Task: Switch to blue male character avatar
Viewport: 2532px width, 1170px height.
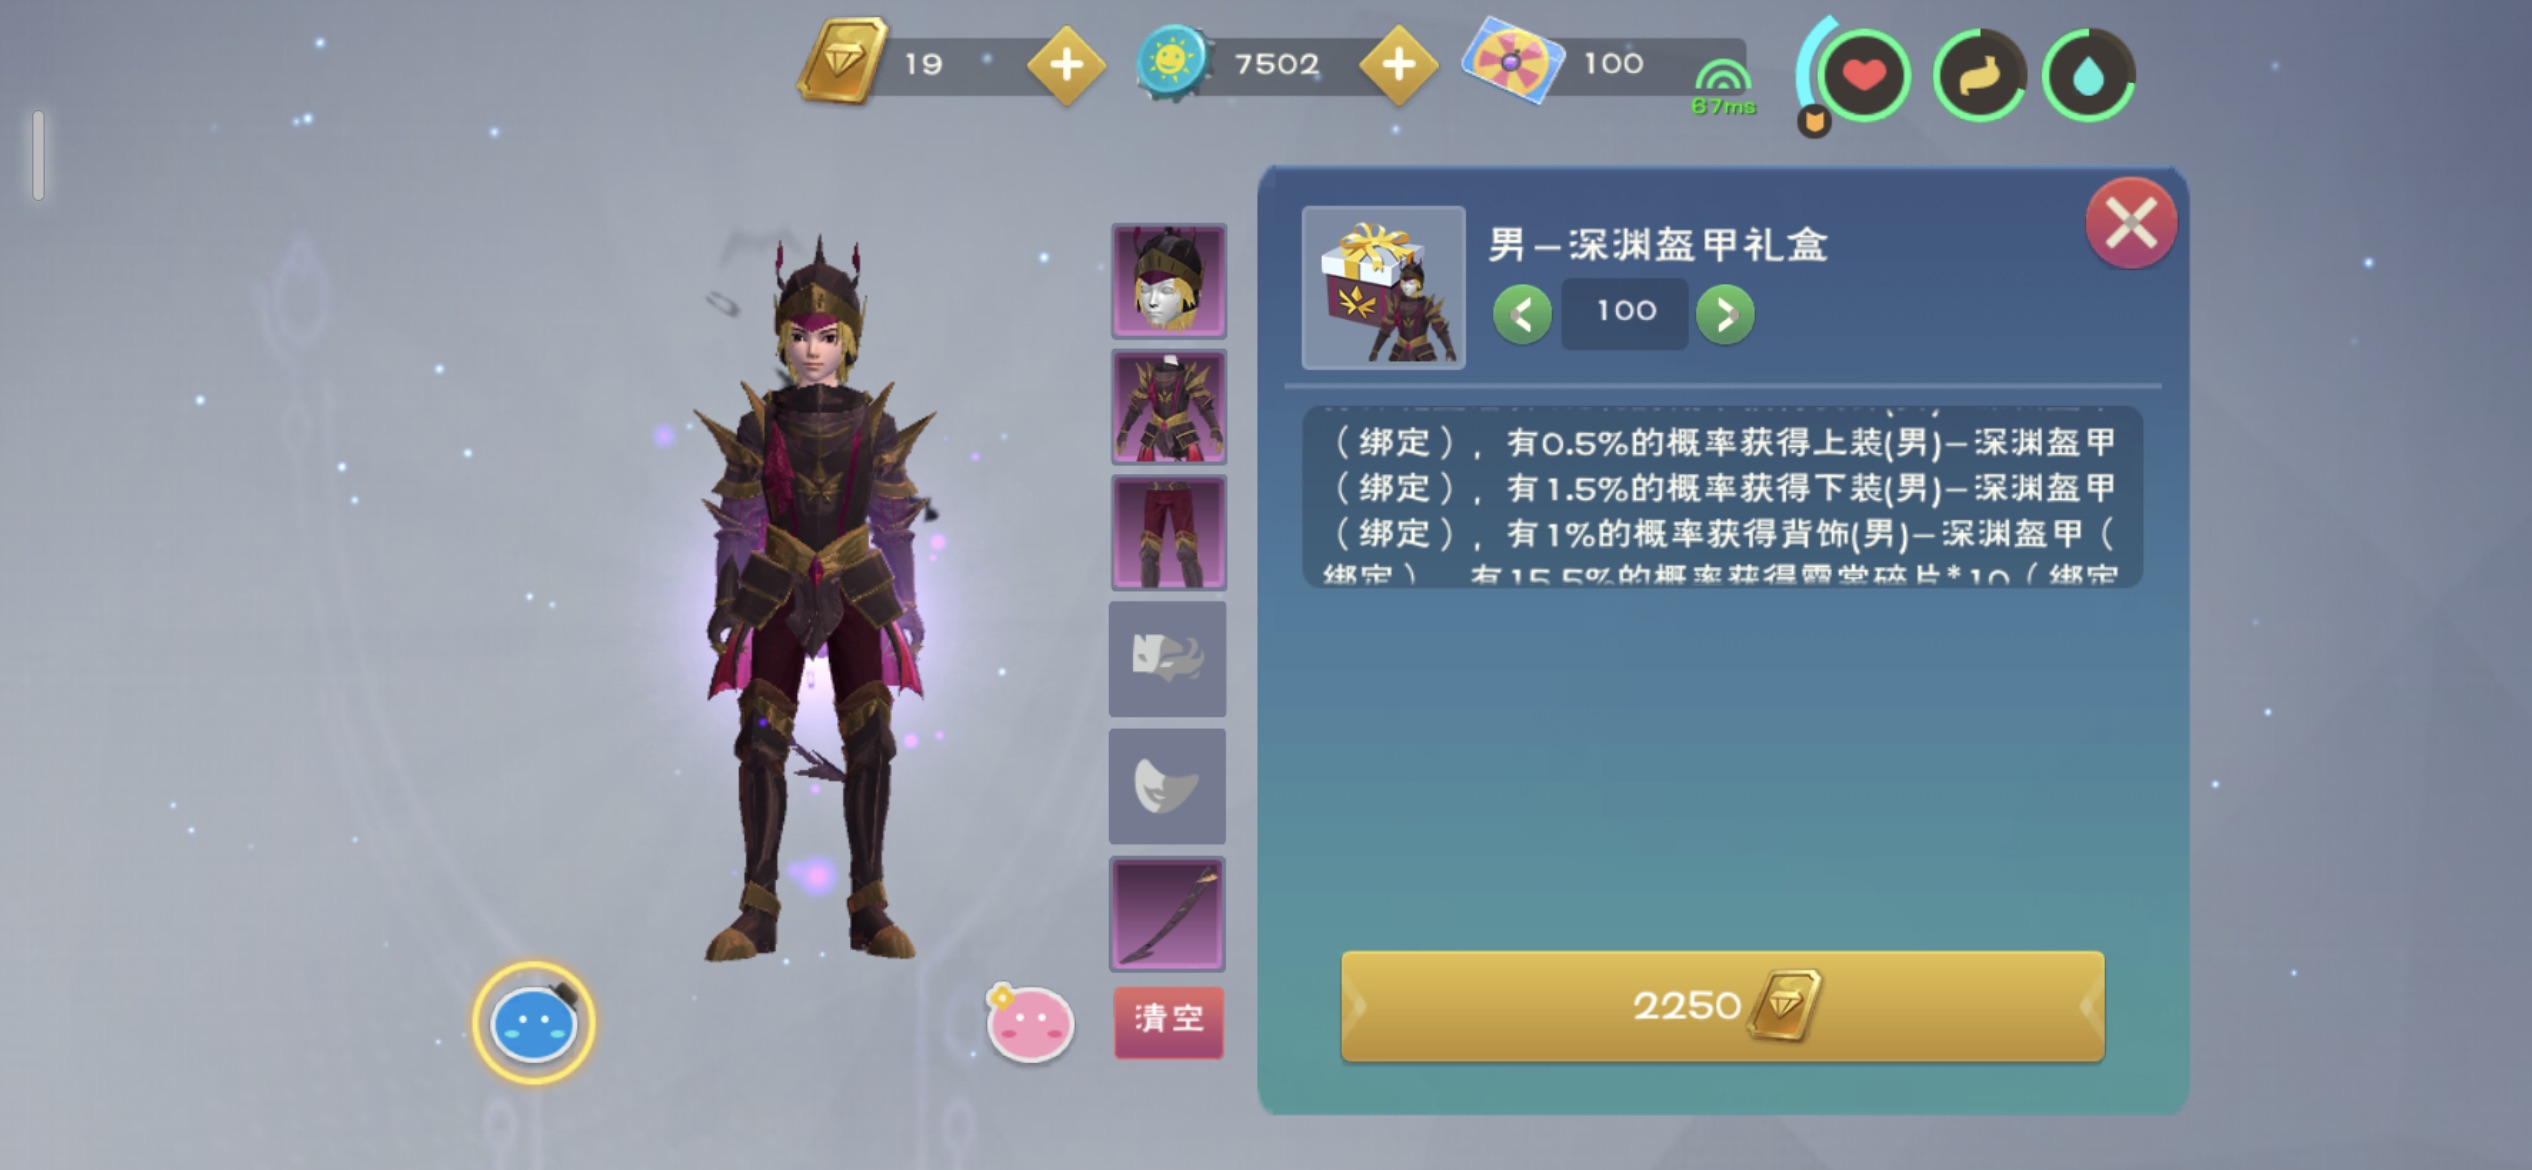Action: (x=534, y=1023)
